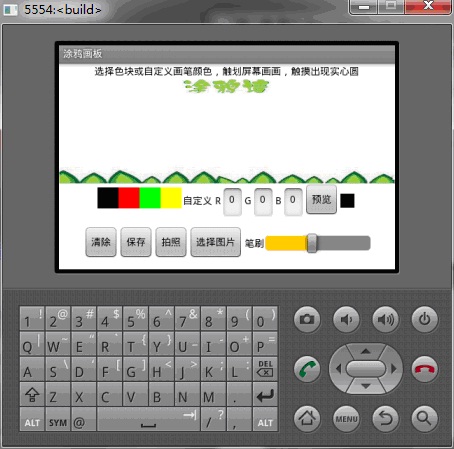Click the green call button
Screen dimensions: 454x449
coord(307,369)
